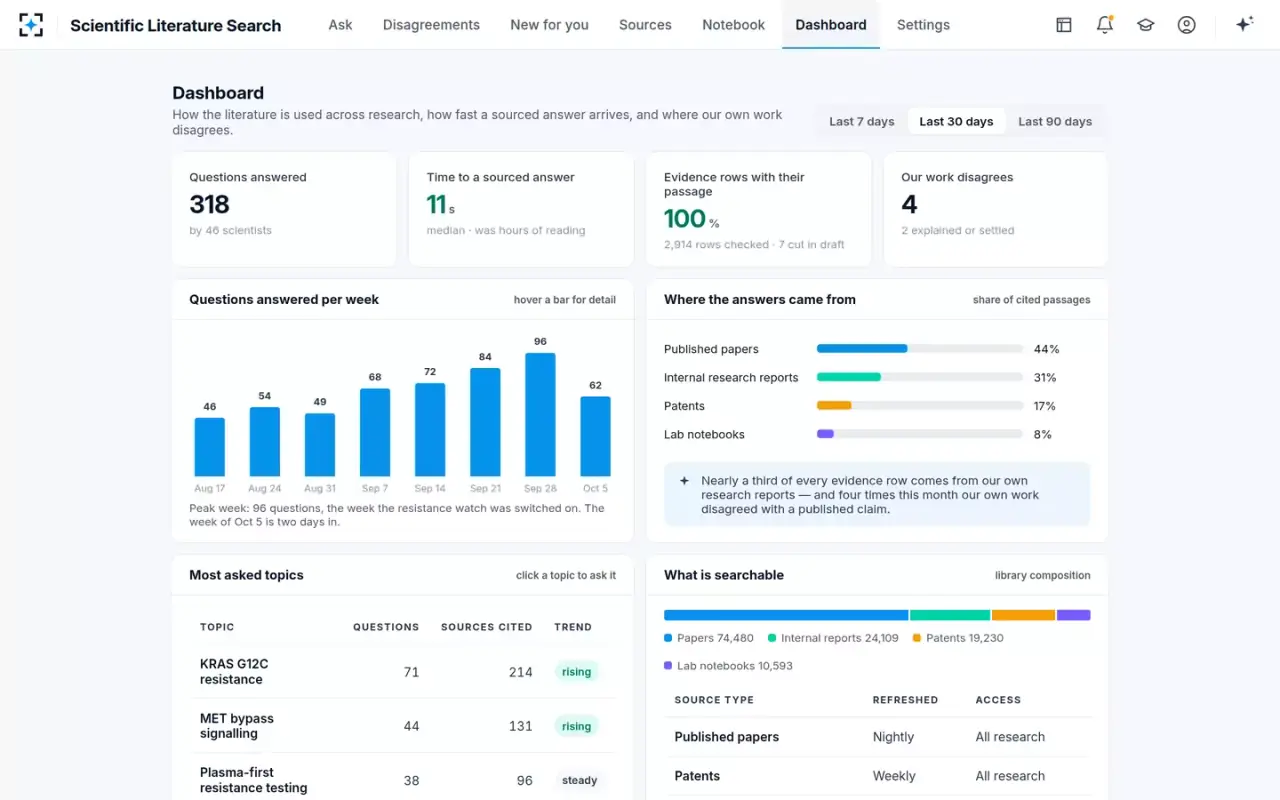Click the rising badge for KRAS G12C
Viewport: 1280px width, 800px height.
(x=576, y=672)
